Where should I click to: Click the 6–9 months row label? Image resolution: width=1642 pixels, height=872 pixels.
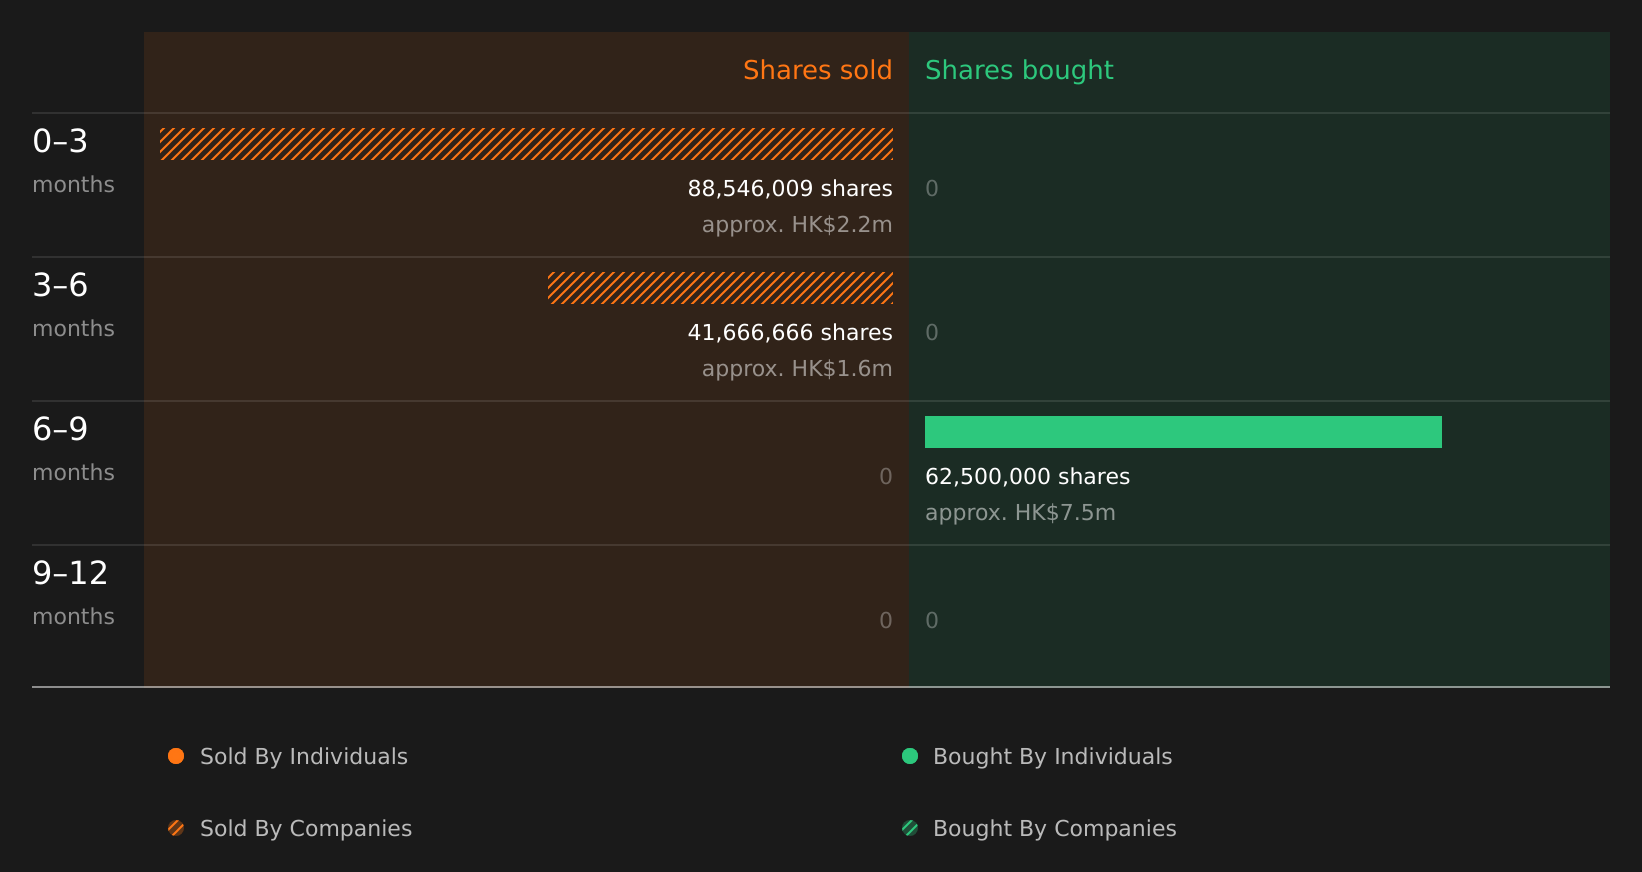coord(73,450)
